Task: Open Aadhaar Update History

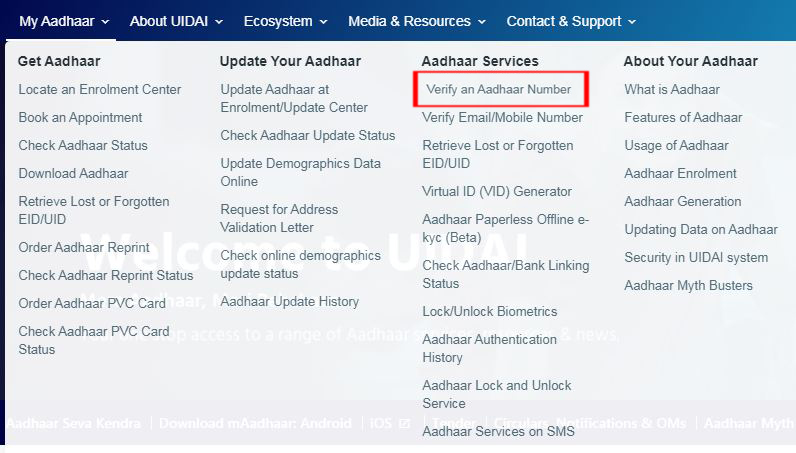Action: tap(289, 302)
